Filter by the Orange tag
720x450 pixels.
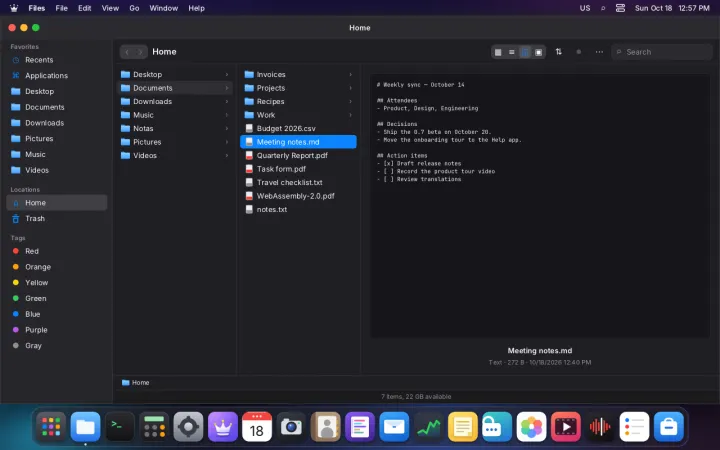(x=56, y=267)
